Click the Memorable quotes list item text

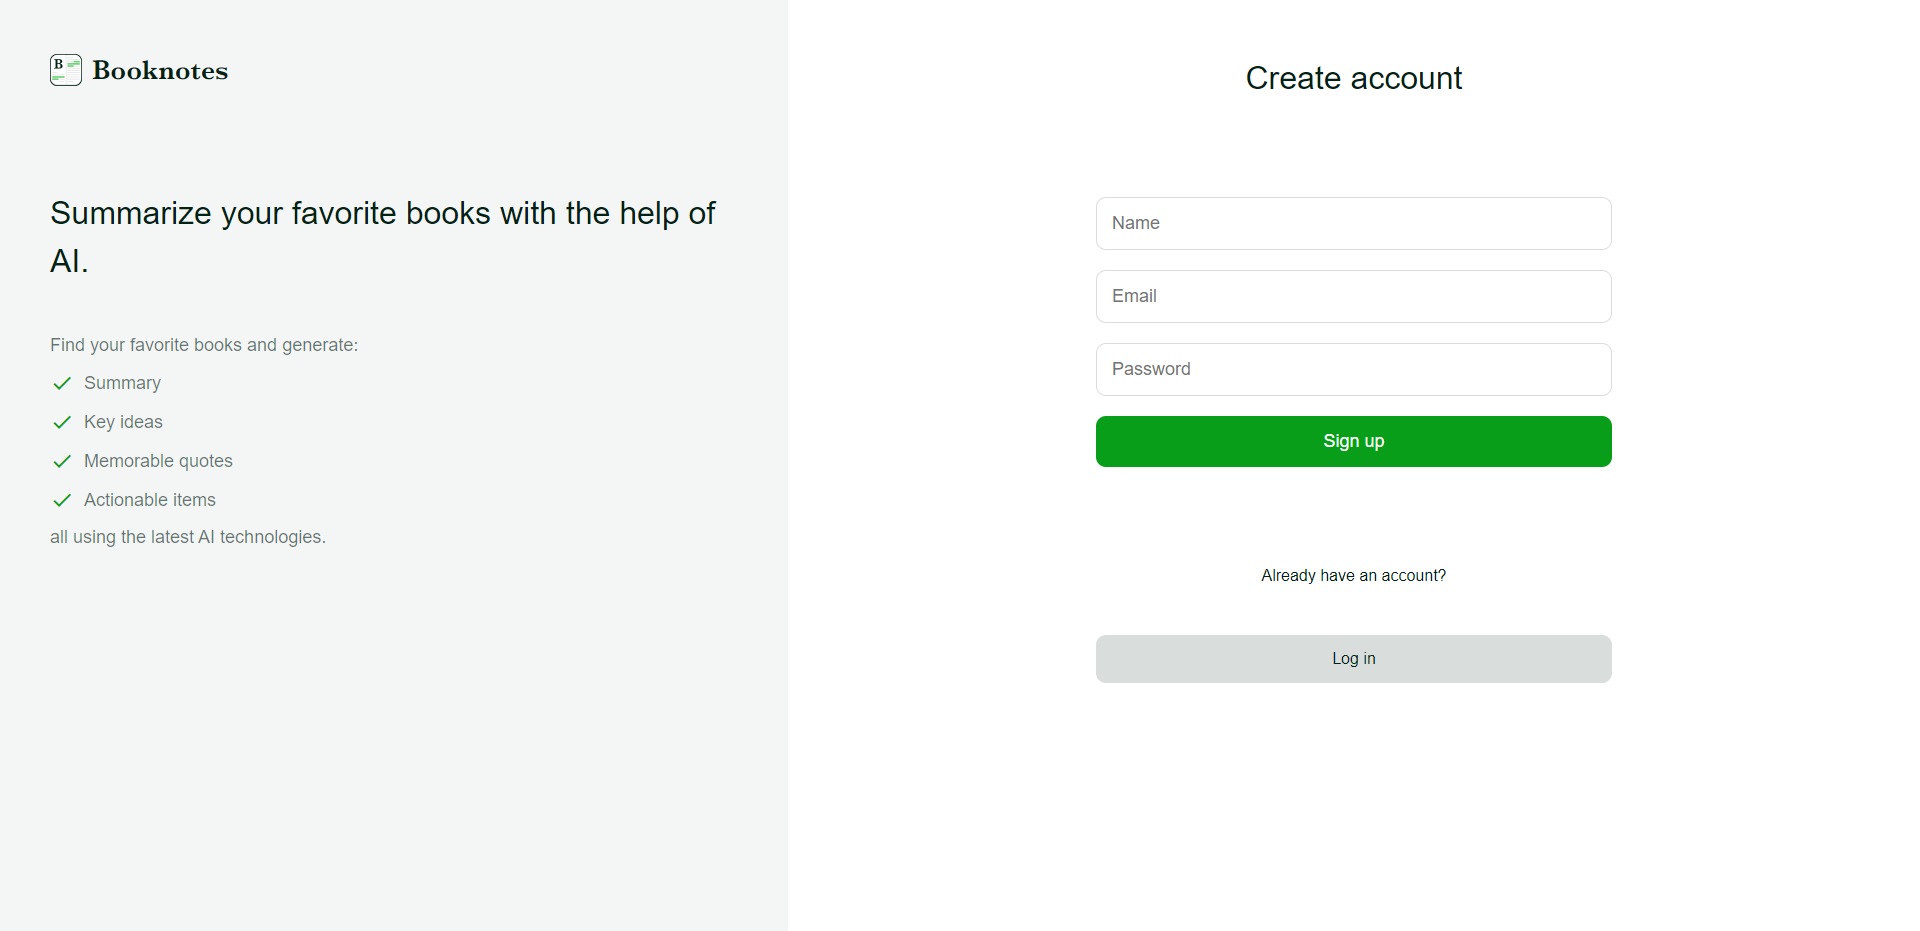tap(158, 461)
